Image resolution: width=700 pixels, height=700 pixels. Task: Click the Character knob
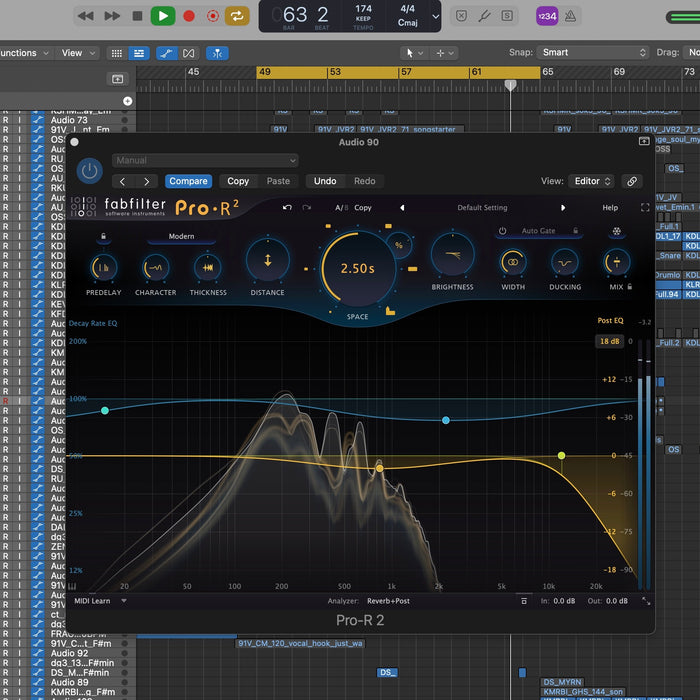coord(155,268)
